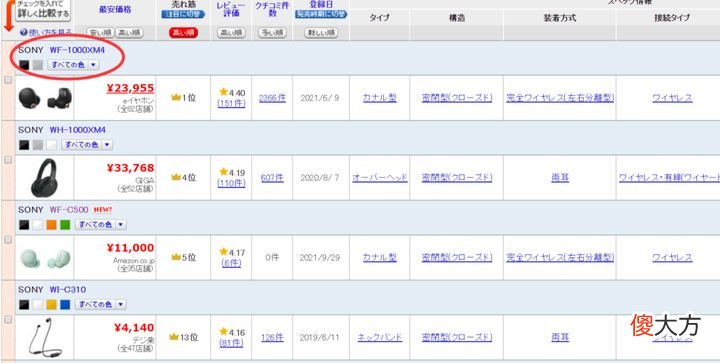Select white color swatch for WH-1000XM4
Viewport: 720px width, 363px height.
coord(51,145)
